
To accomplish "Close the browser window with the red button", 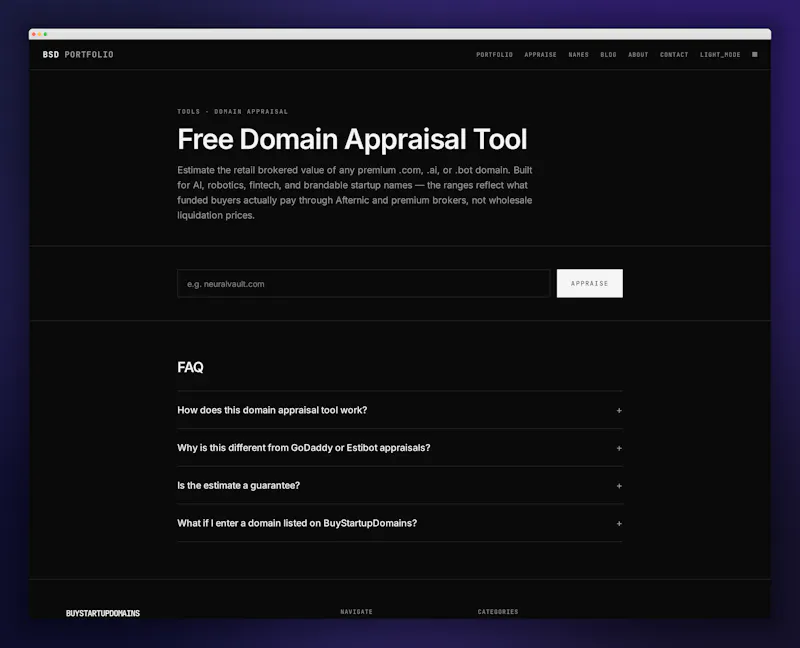I will pyautogui.click(x=34, y=34).
